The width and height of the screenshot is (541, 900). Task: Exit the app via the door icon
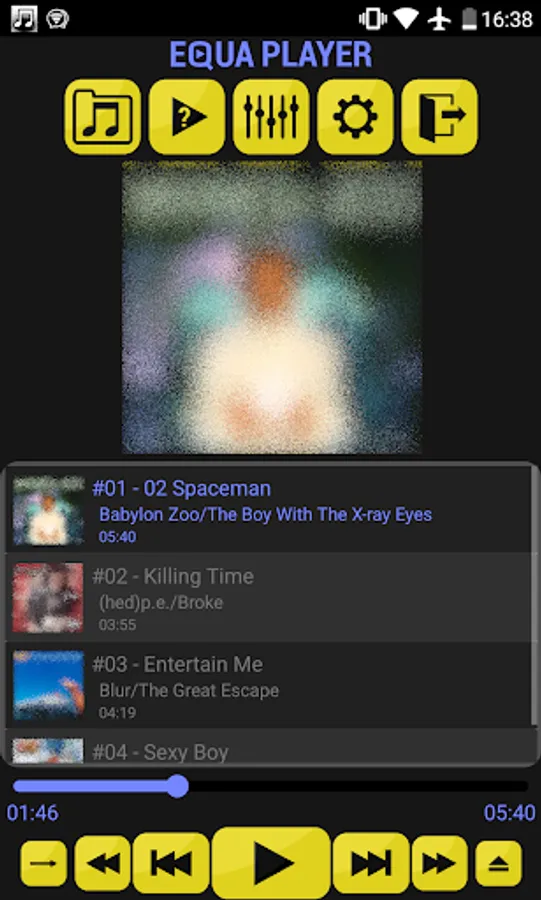439,117
